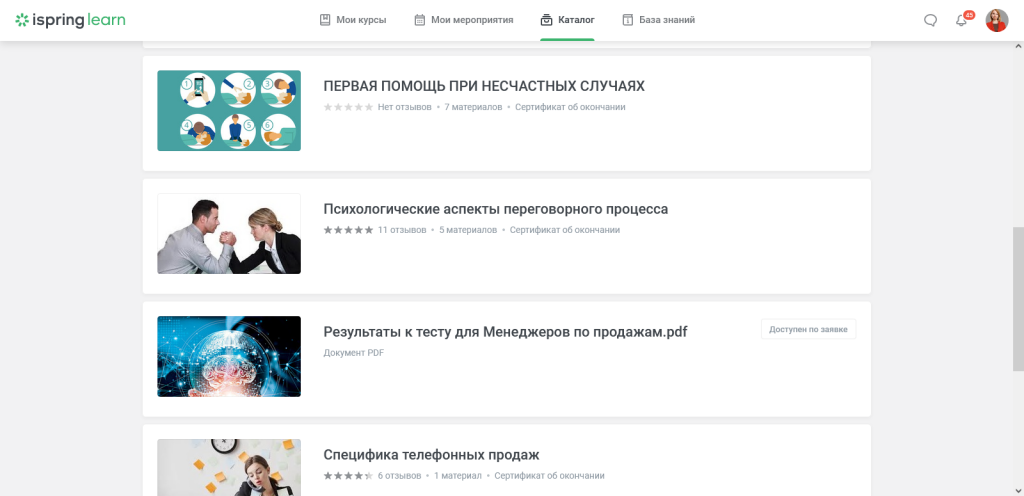Click the Документ PDF label
Image resolution: width=1024 pixels, height=496 pixels.
coord(353,353)
